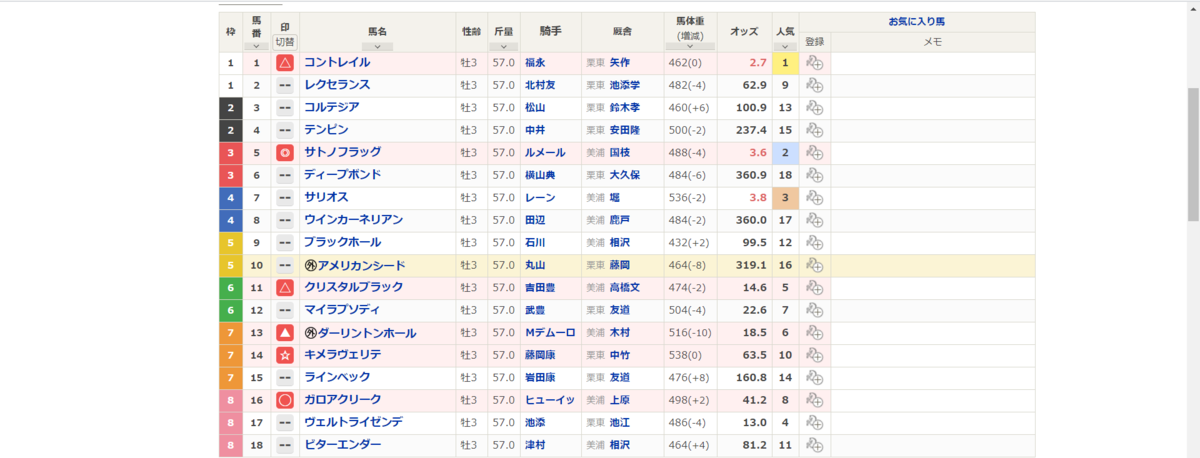Toggle the blank mark for ウインカーネリアン
The width and height of the screenshot is (1200, 458).
(x=285, y=221)
